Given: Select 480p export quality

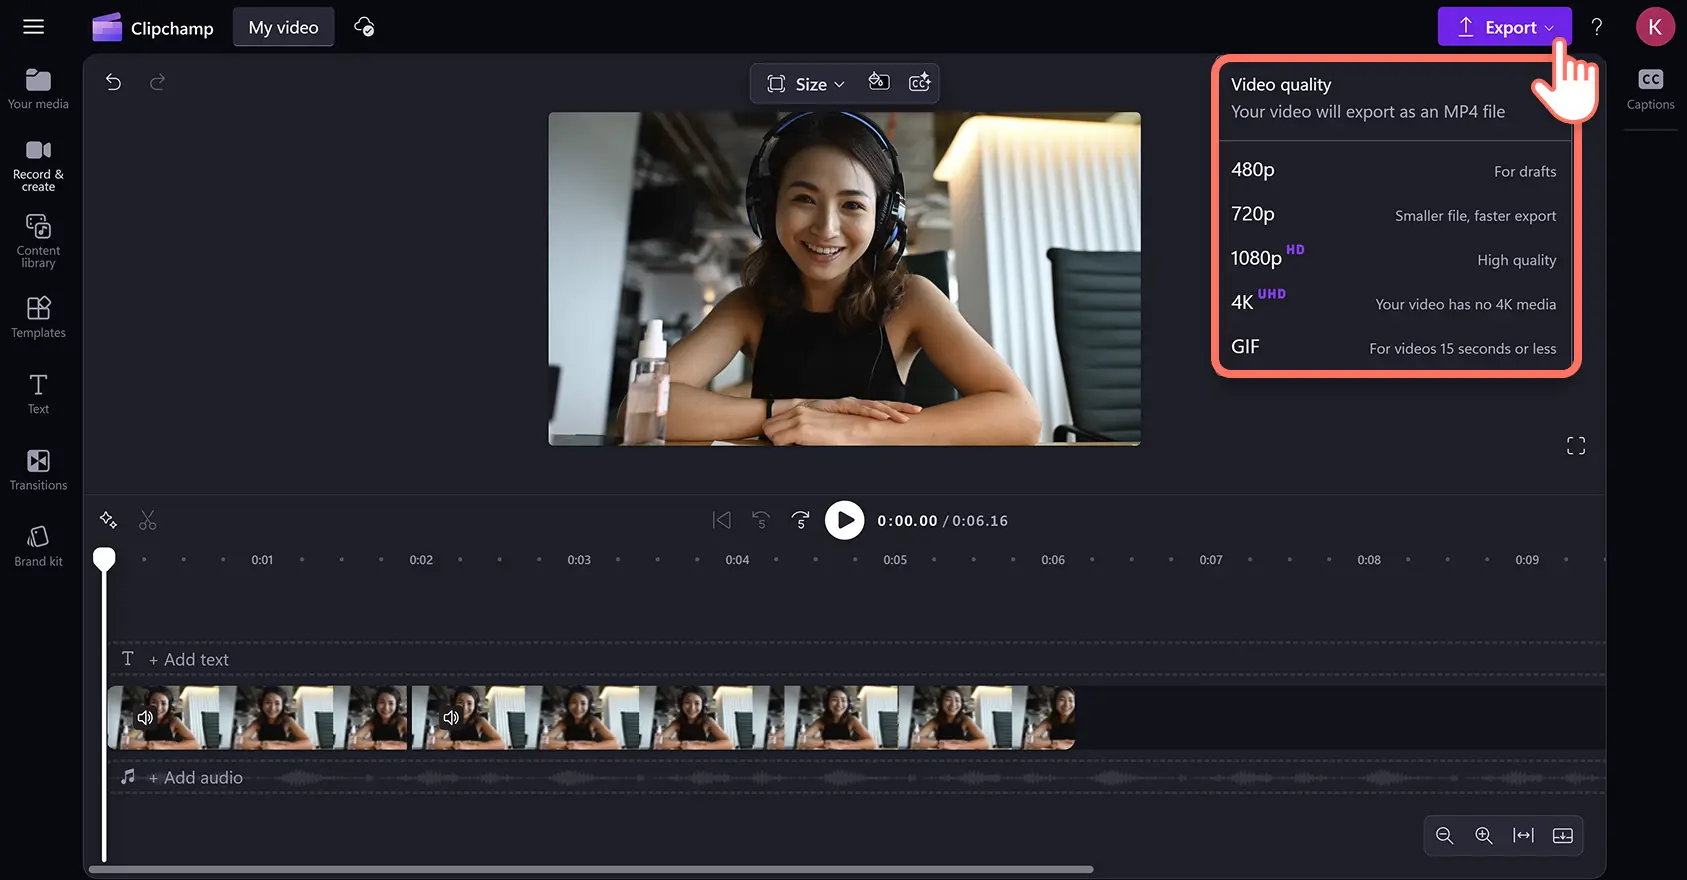Looking at the screenshot, I should click(x=1394, y=170).
